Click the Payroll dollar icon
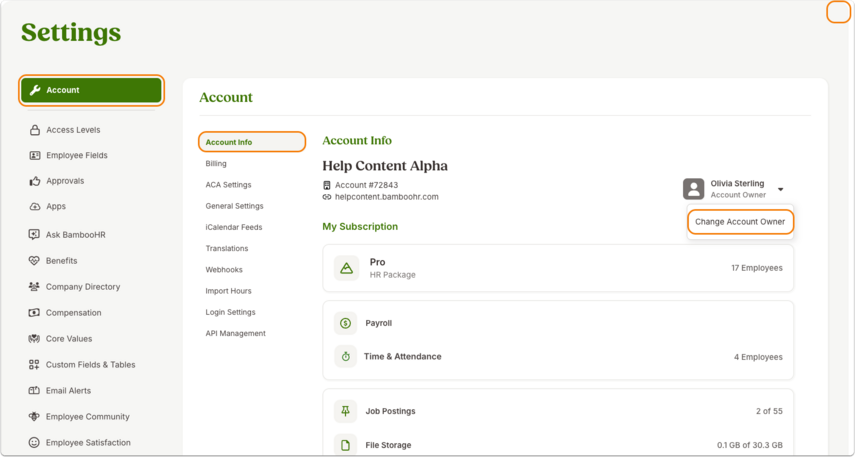Viewport: 855px width, 457px height. tap(345, 323)
